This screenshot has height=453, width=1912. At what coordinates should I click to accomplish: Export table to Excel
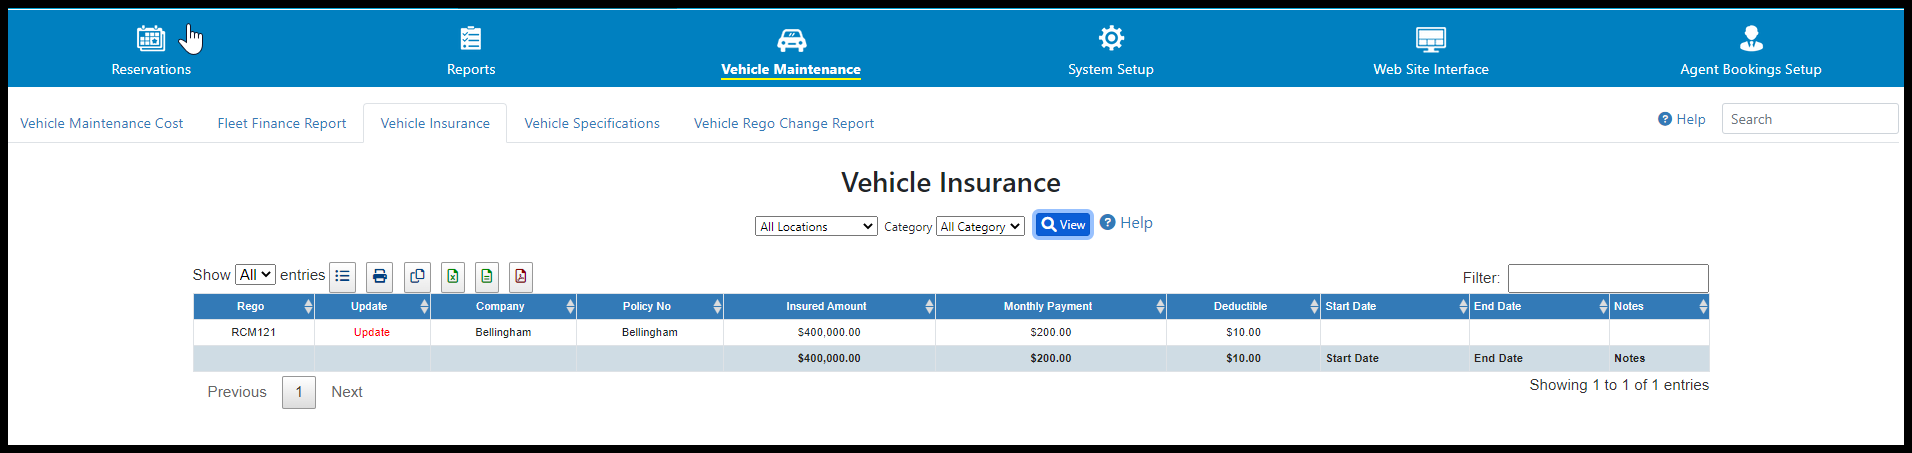click(x=453, y=276)
